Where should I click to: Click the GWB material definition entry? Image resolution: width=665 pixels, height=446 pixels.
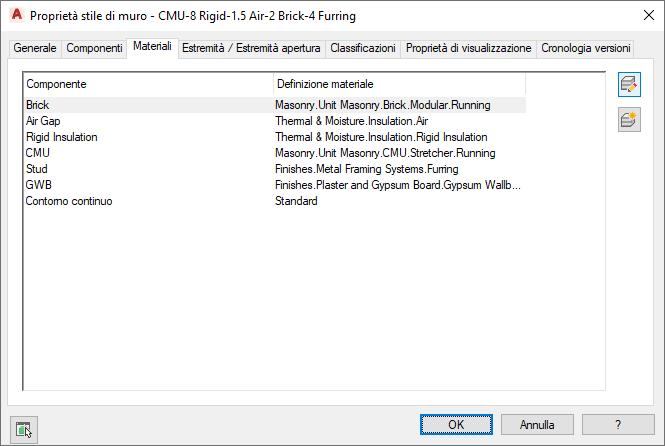[x=398, y=185]
